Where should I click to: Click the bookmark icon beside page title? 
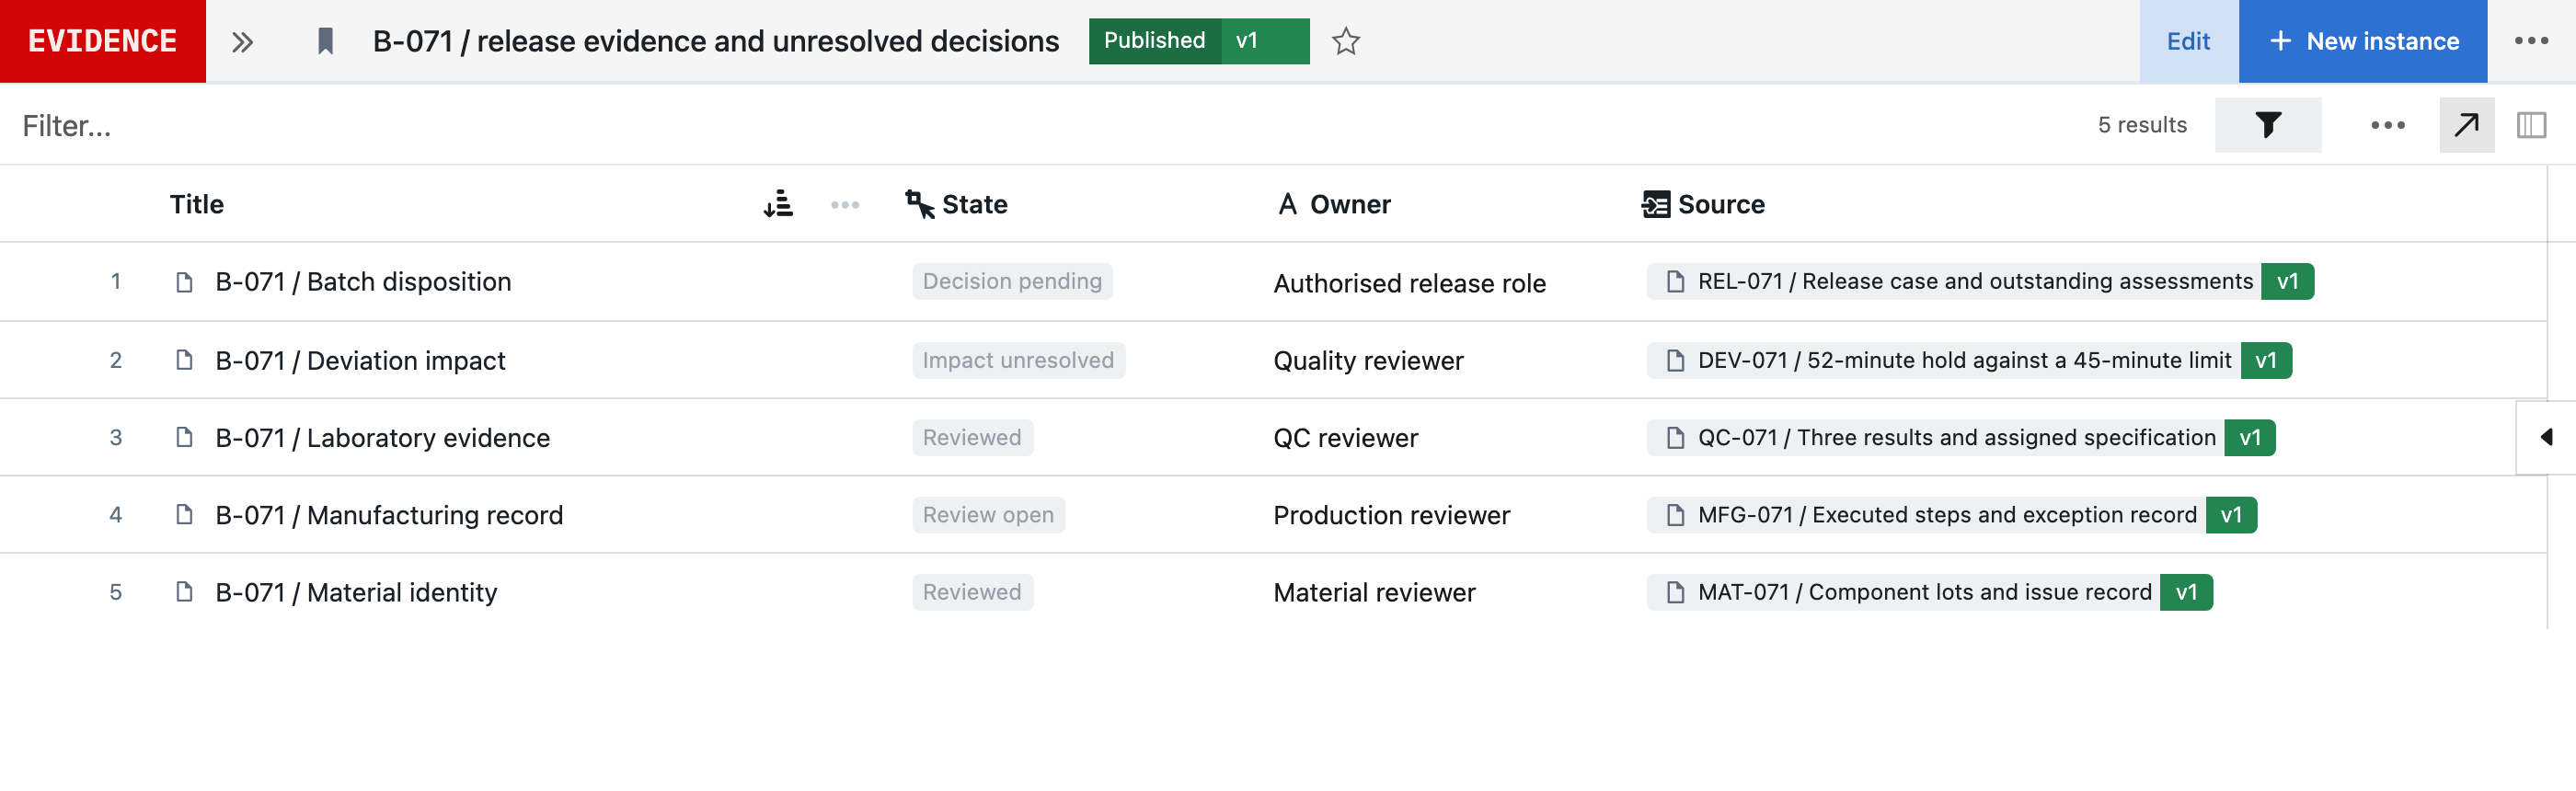pyautogui.click(x=325, y=41)
